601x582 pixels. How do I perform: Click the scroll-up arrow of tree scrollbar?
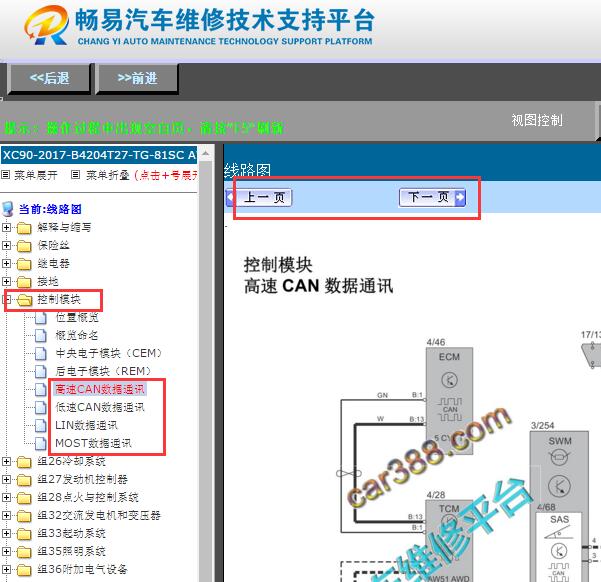(x=206, y=154)
